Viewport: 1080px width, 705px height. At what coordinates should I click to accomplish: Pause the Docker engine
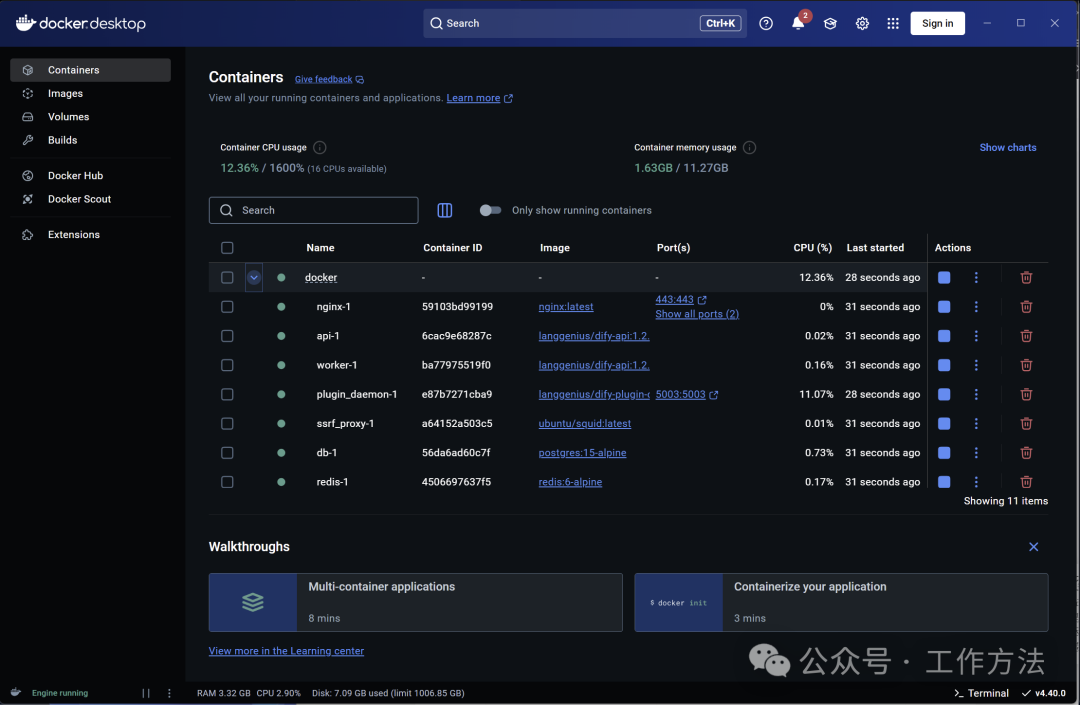[x=146, y=693]
